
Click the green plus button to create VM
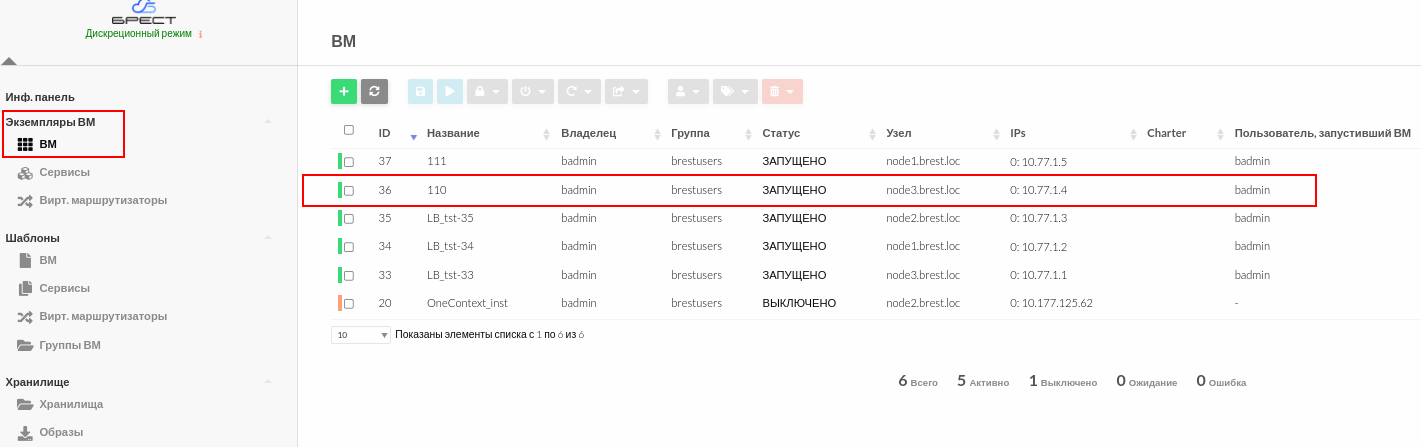pyautogui.click(x=344, y=91)
